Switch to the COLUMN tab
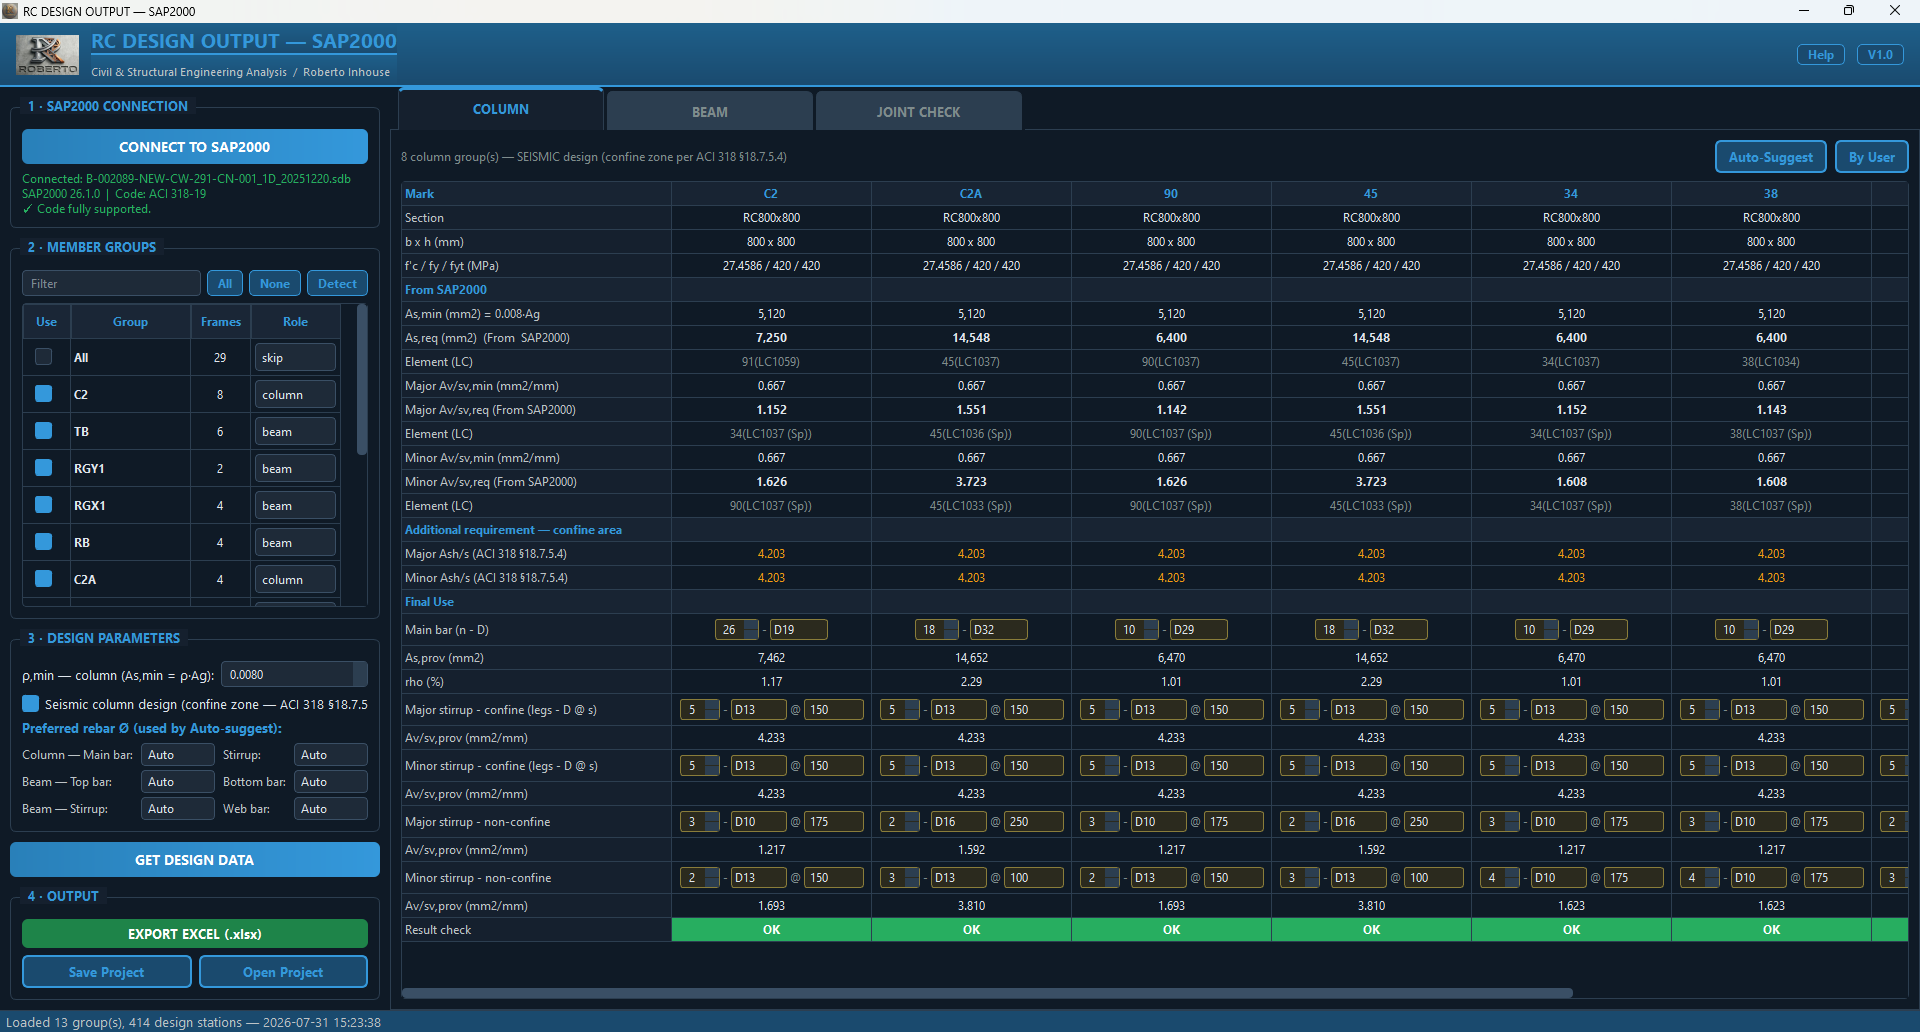 coord(501,109)
